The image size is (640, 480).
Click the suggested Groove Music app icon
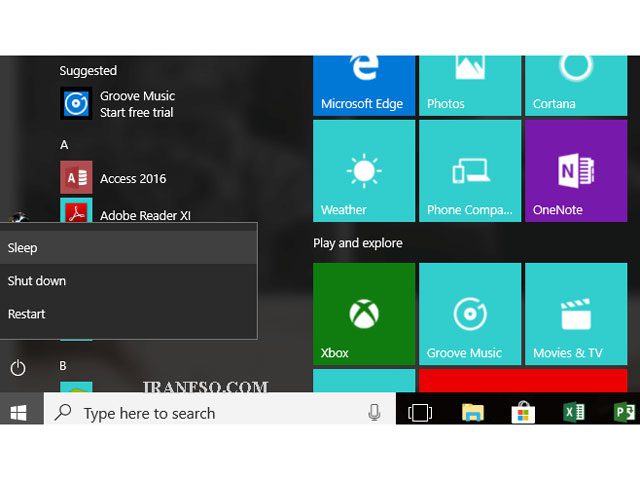76,103
